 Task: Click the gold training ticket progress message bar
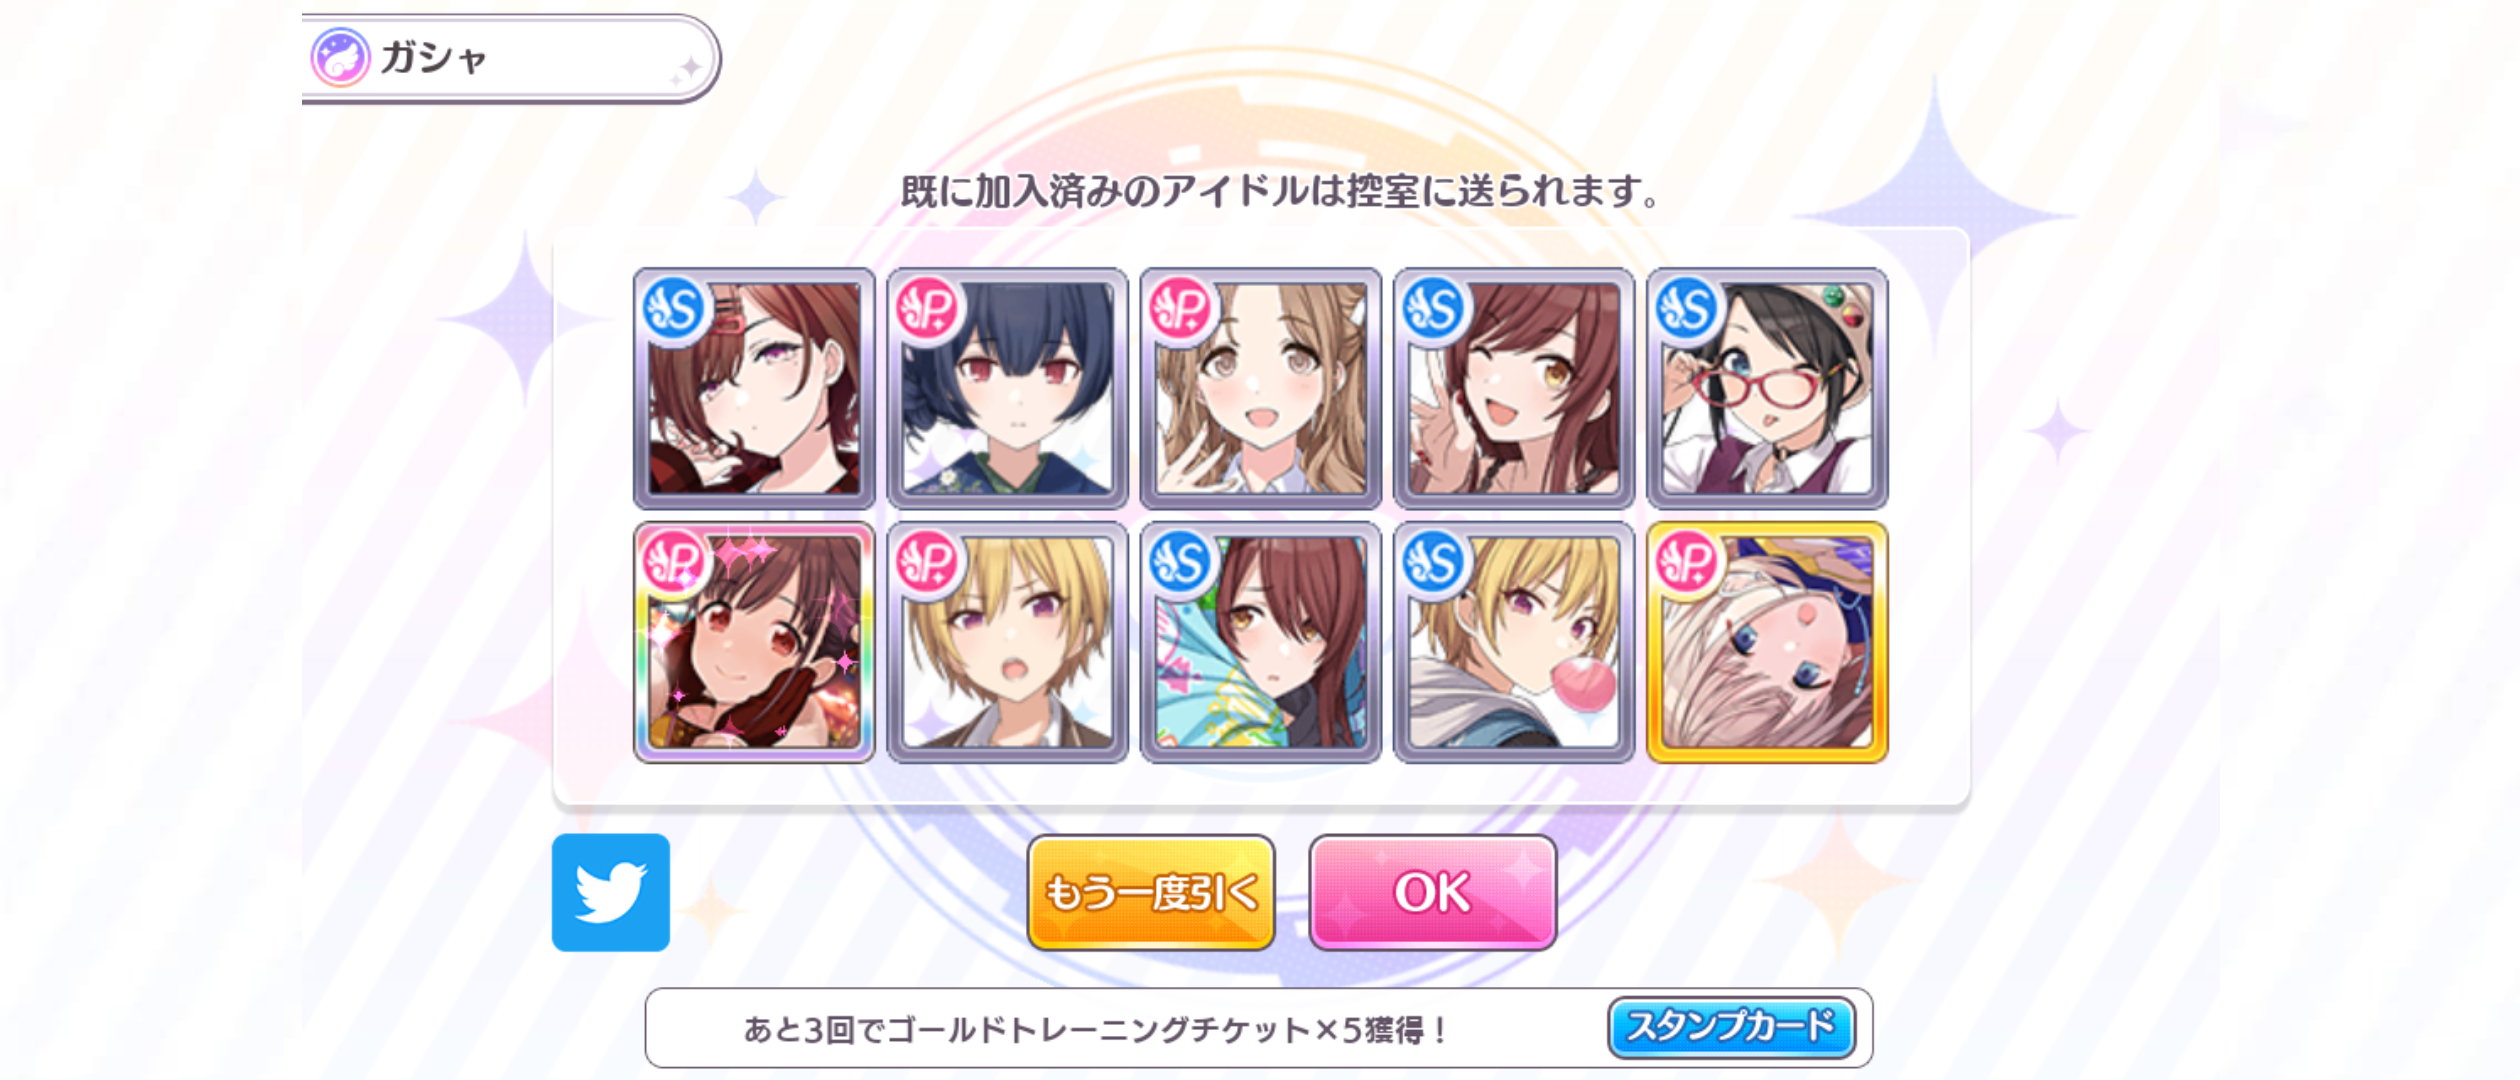[x=1259, y=1028]
